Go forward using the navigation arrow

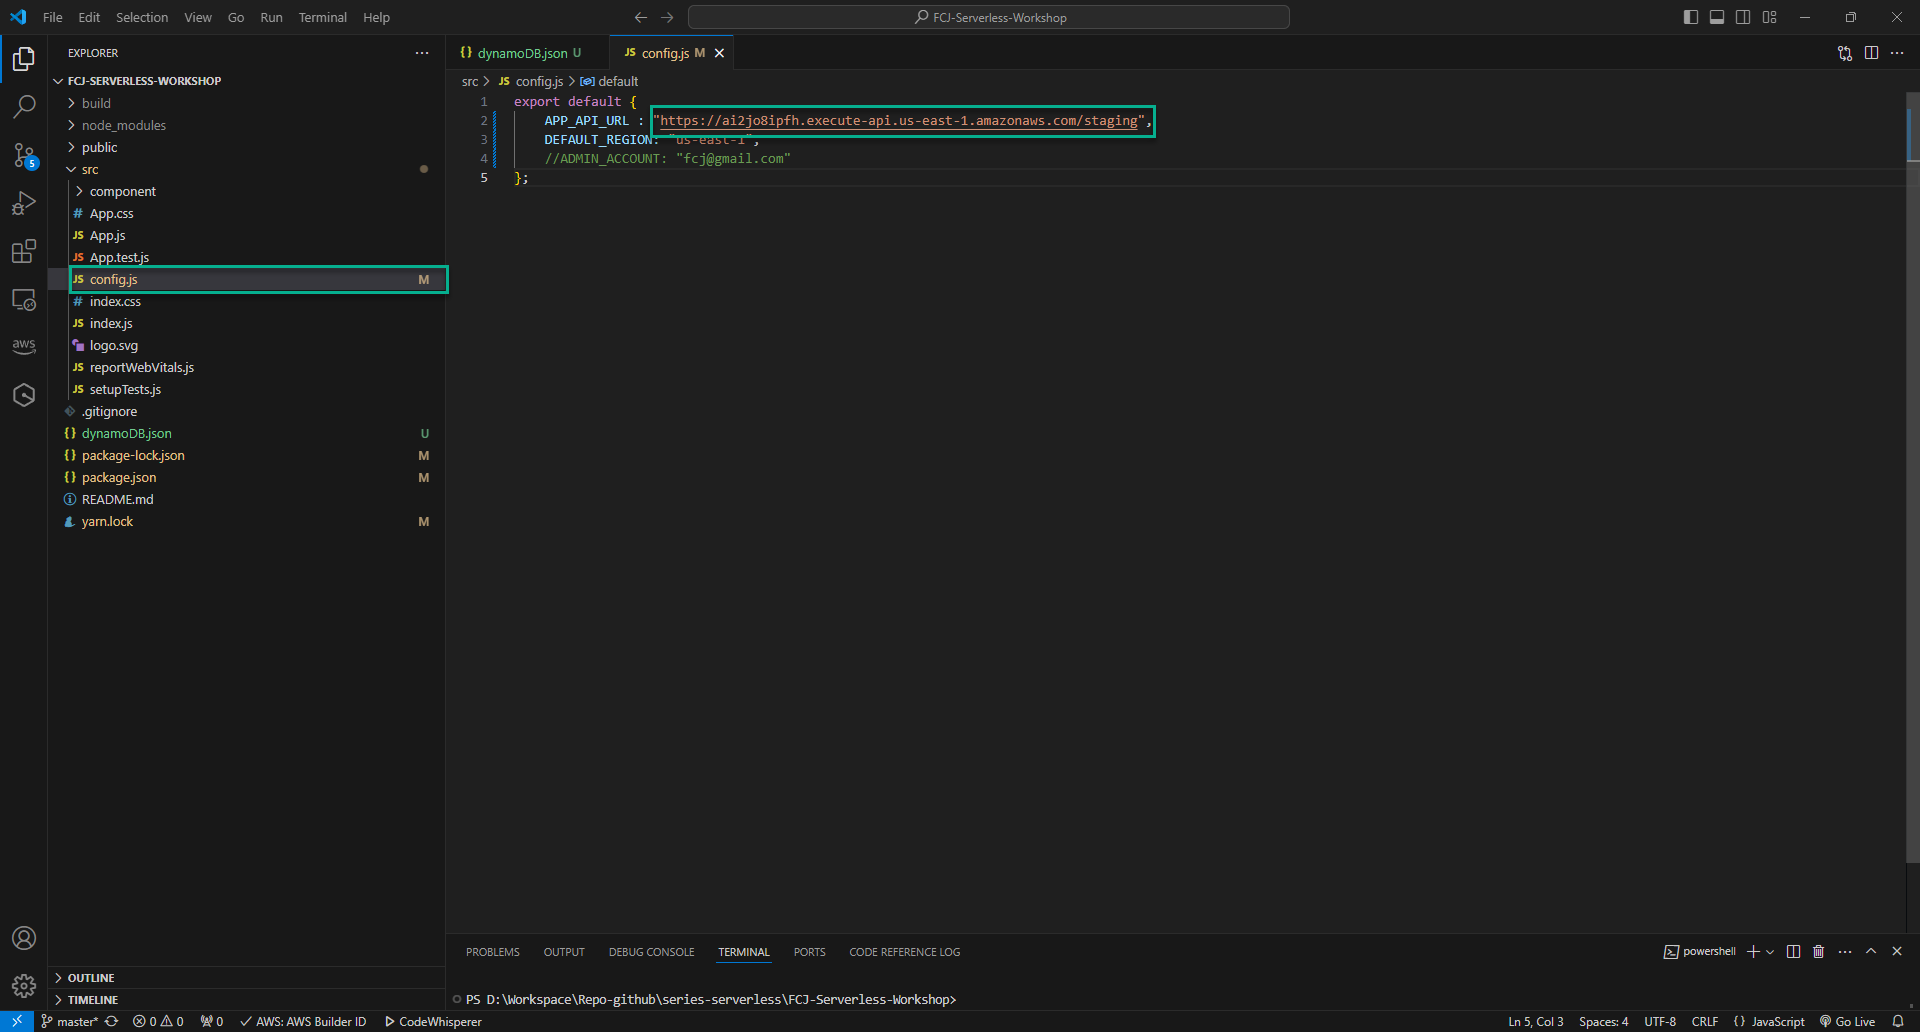[667, 17]
